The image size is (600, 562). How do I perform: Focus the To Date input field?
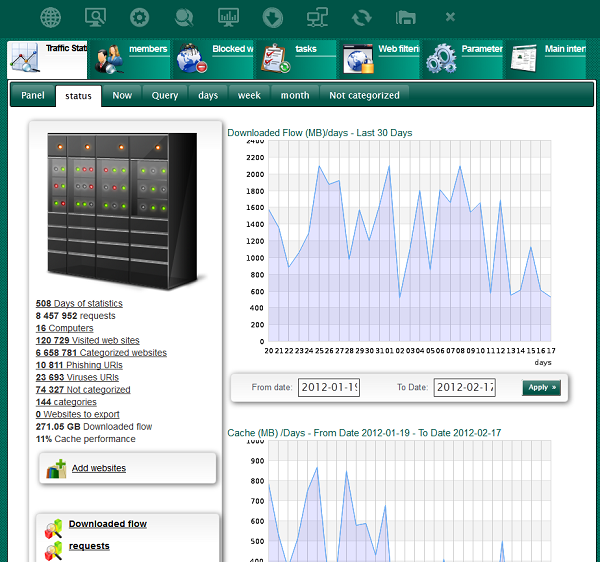point(465,388)
